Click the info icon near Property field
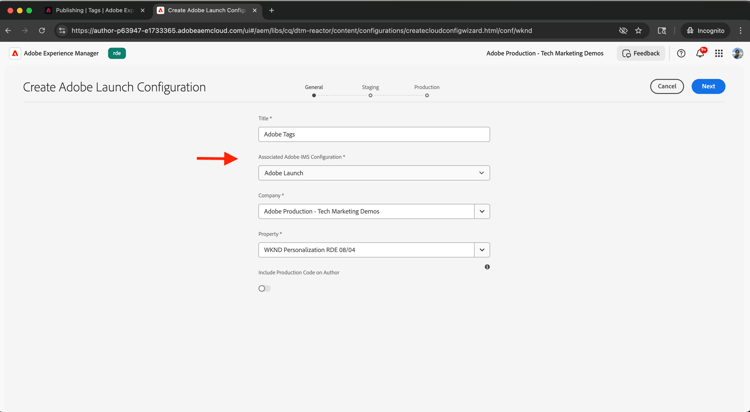750x412 pixels. pos(487,267)
